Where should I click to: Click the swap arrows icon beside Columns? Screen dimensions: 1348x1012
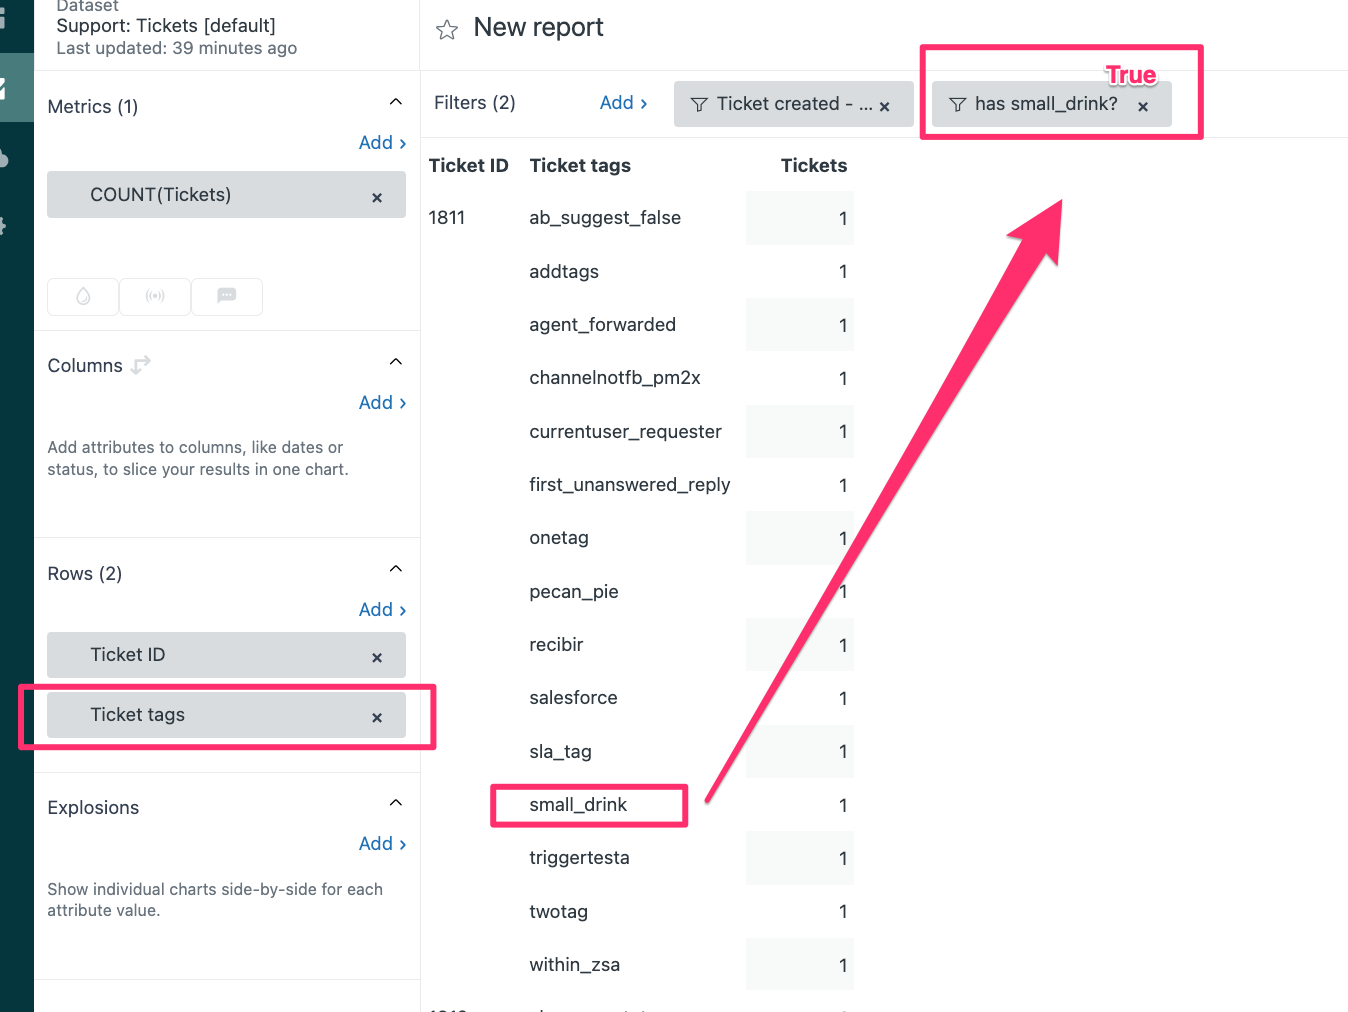click(141, 365)
